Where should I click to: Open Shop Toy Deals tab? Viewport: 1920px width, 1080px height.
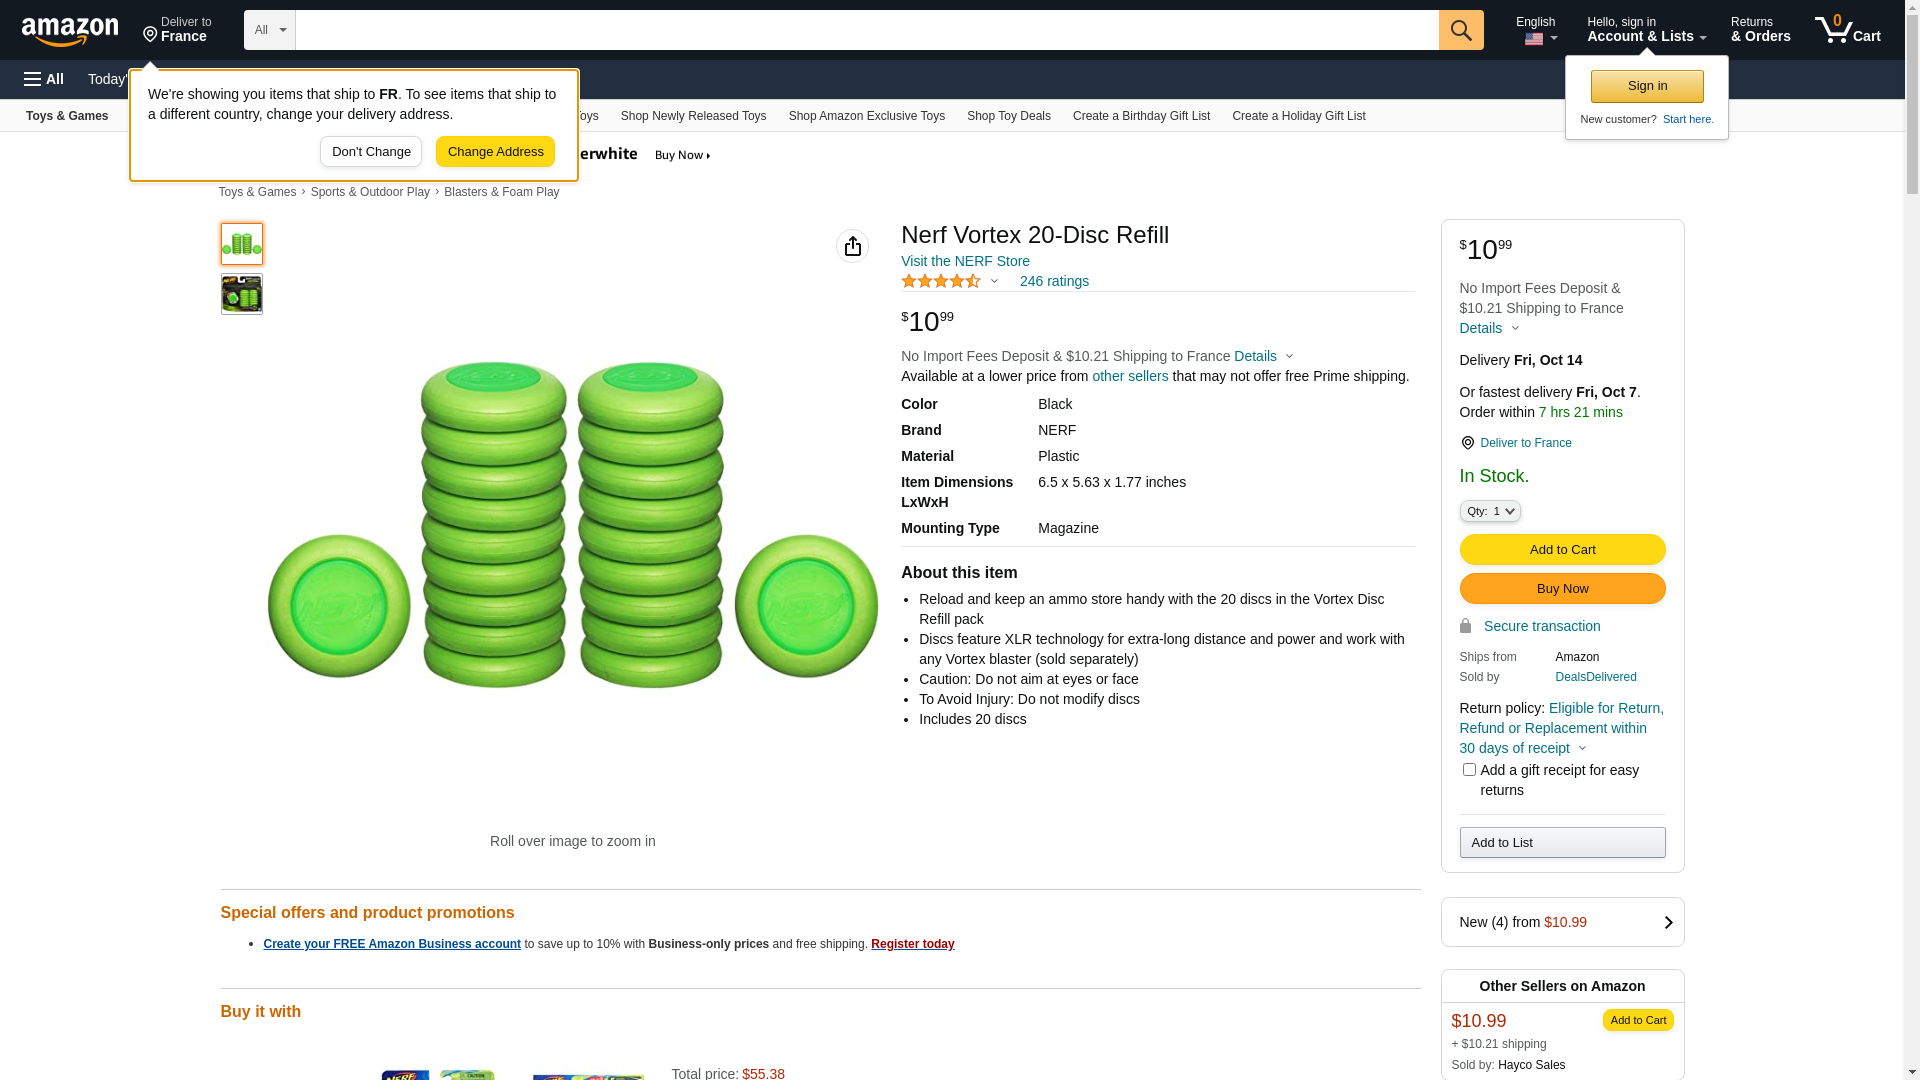tap(1008, 116)
